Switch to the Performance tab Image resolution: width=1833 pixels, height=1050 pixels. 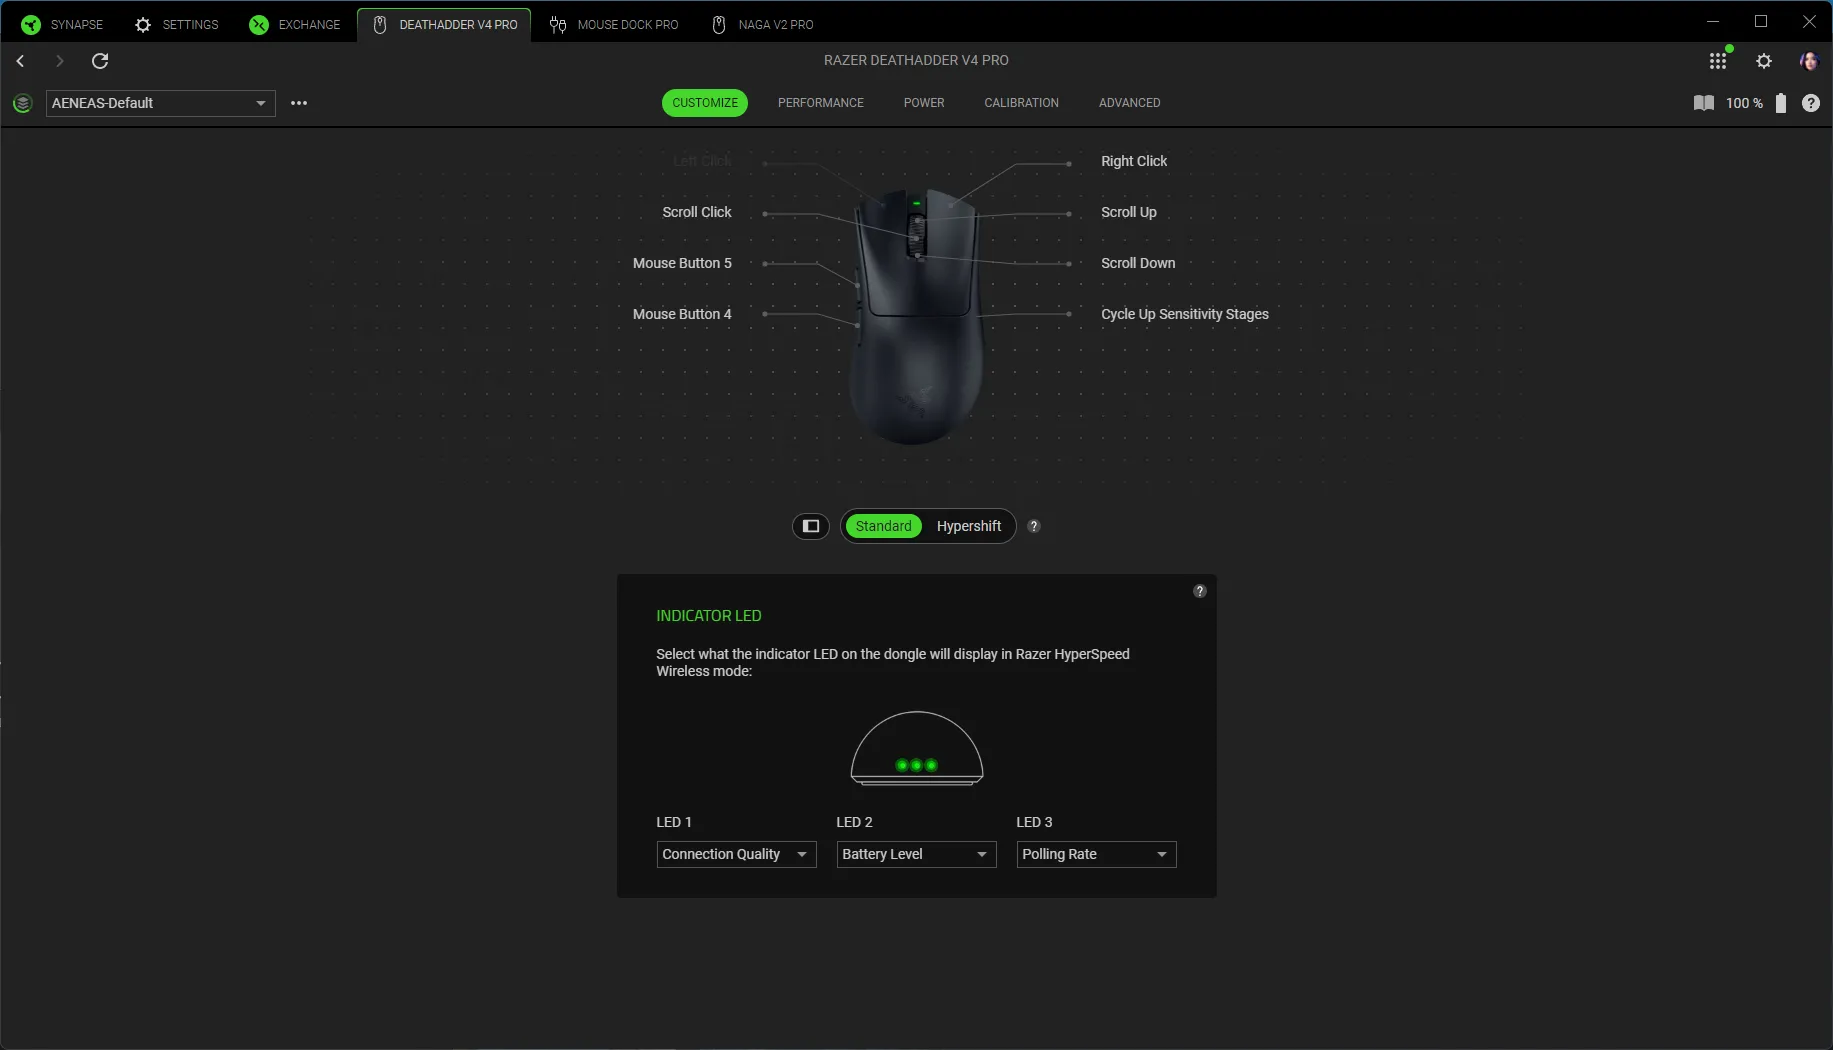click(x=820, y=103)
